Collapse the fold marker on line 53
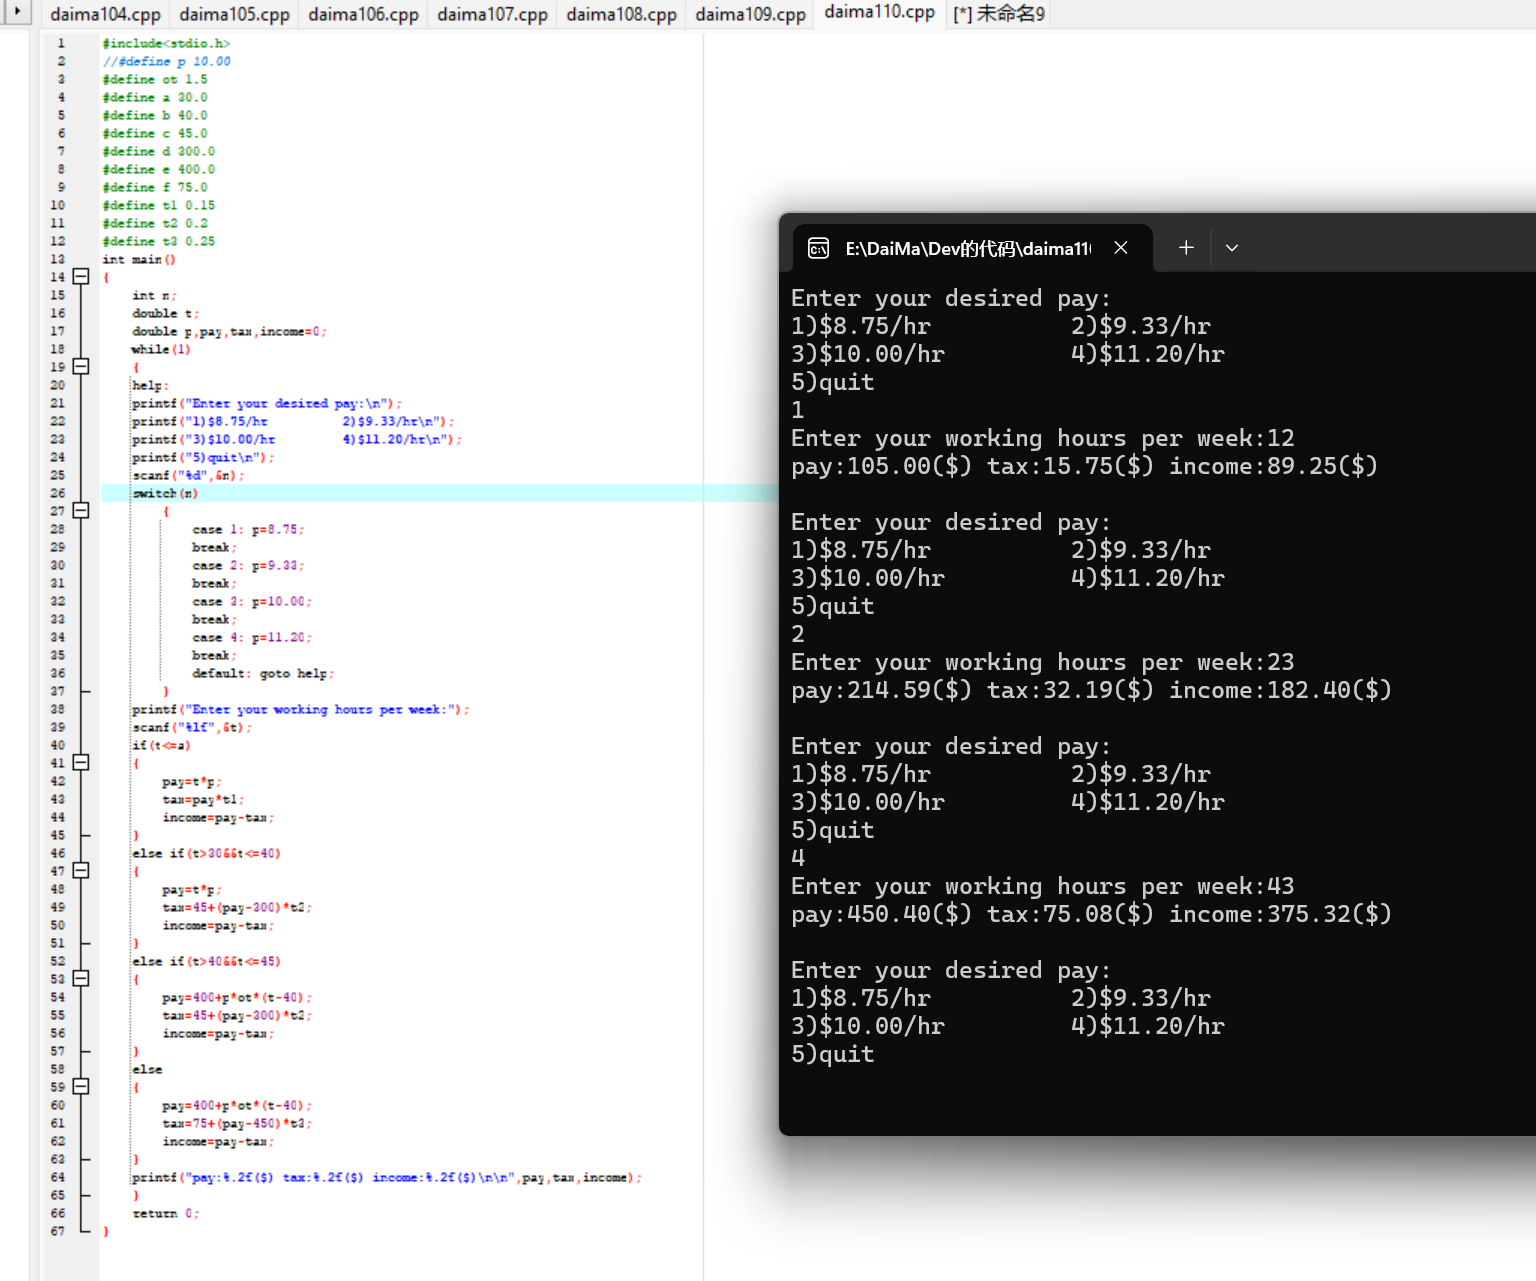This screenshot has width=1536, height=1281. click(81, 978)
